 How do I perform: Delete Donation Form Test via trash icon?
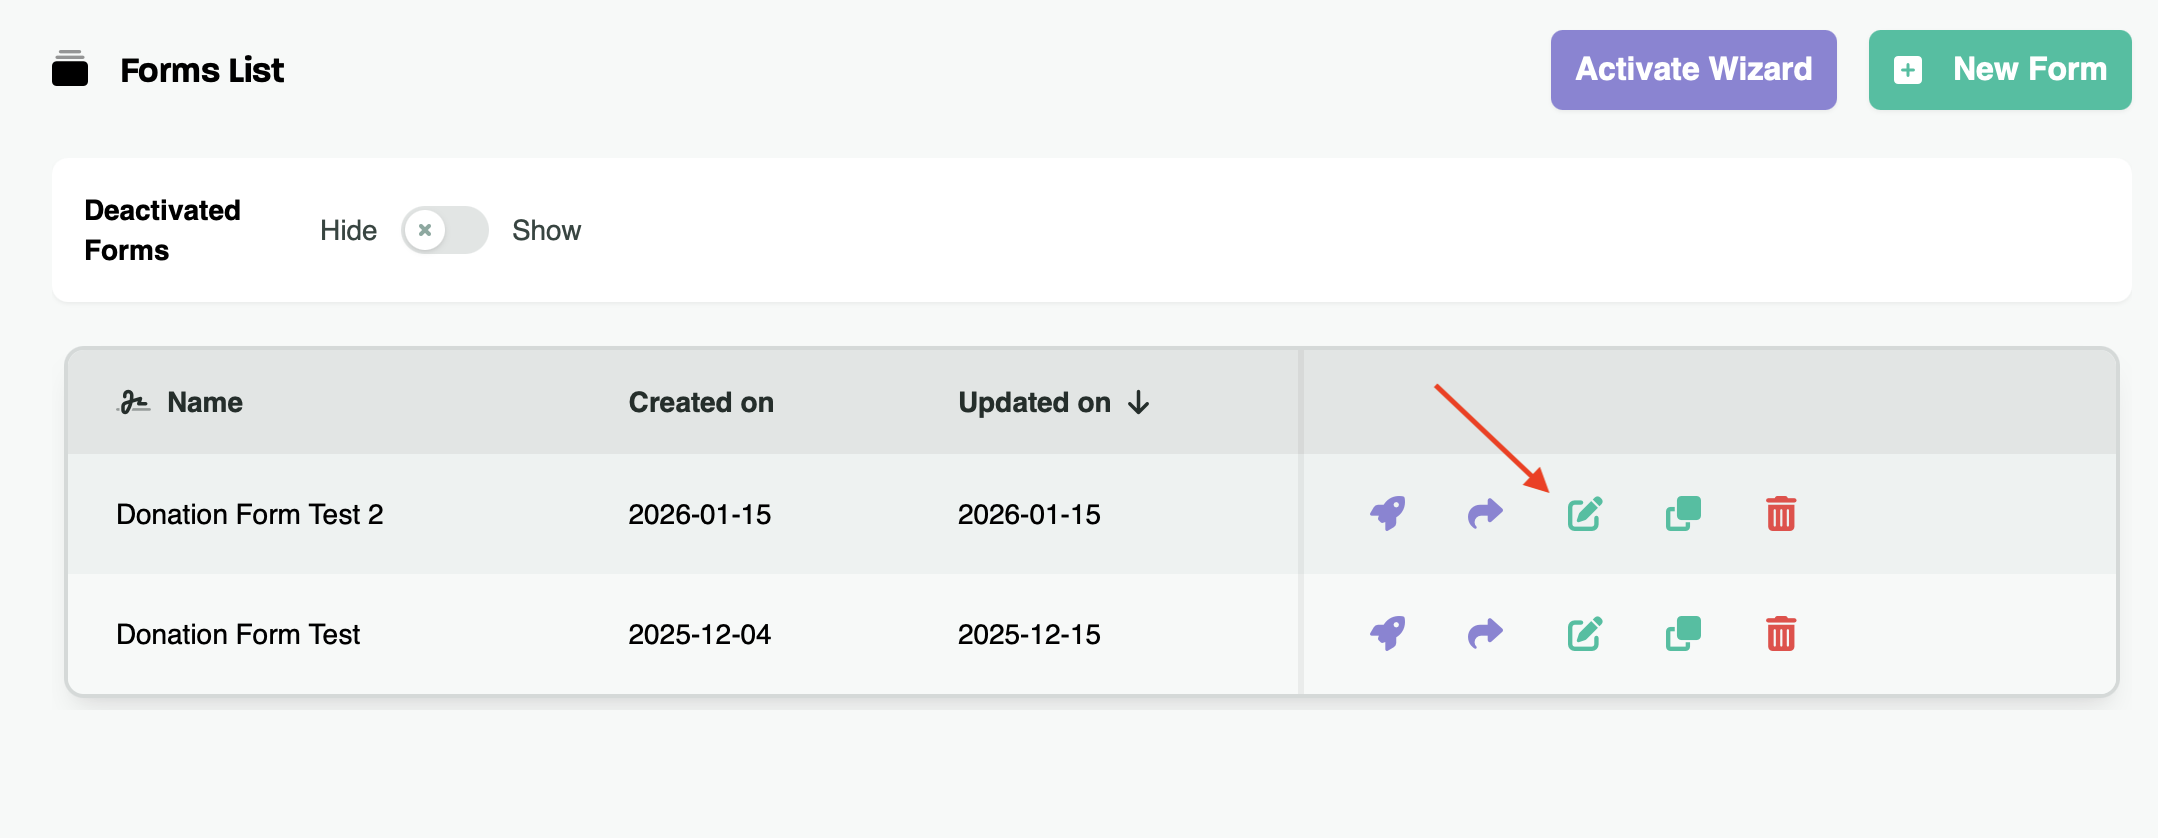1781,634
